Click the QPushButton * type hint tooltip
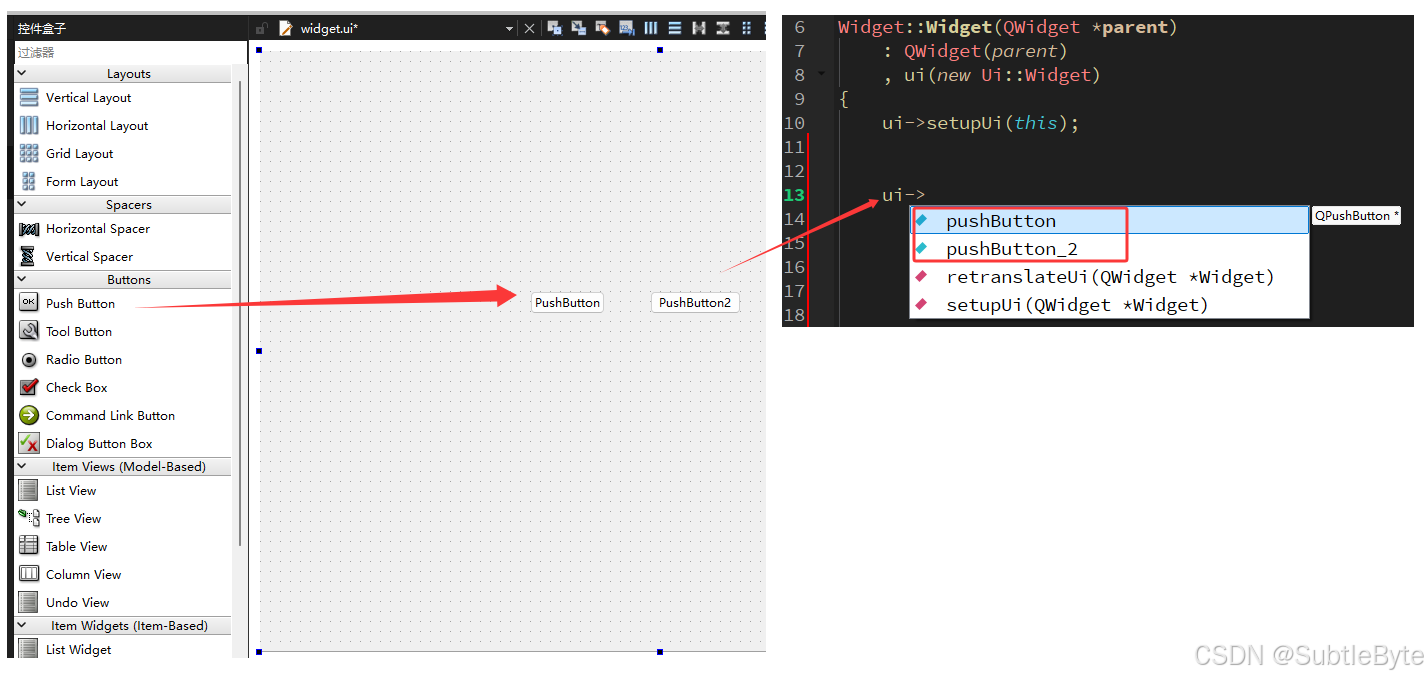1428x681 pixels. point(1356,216)
